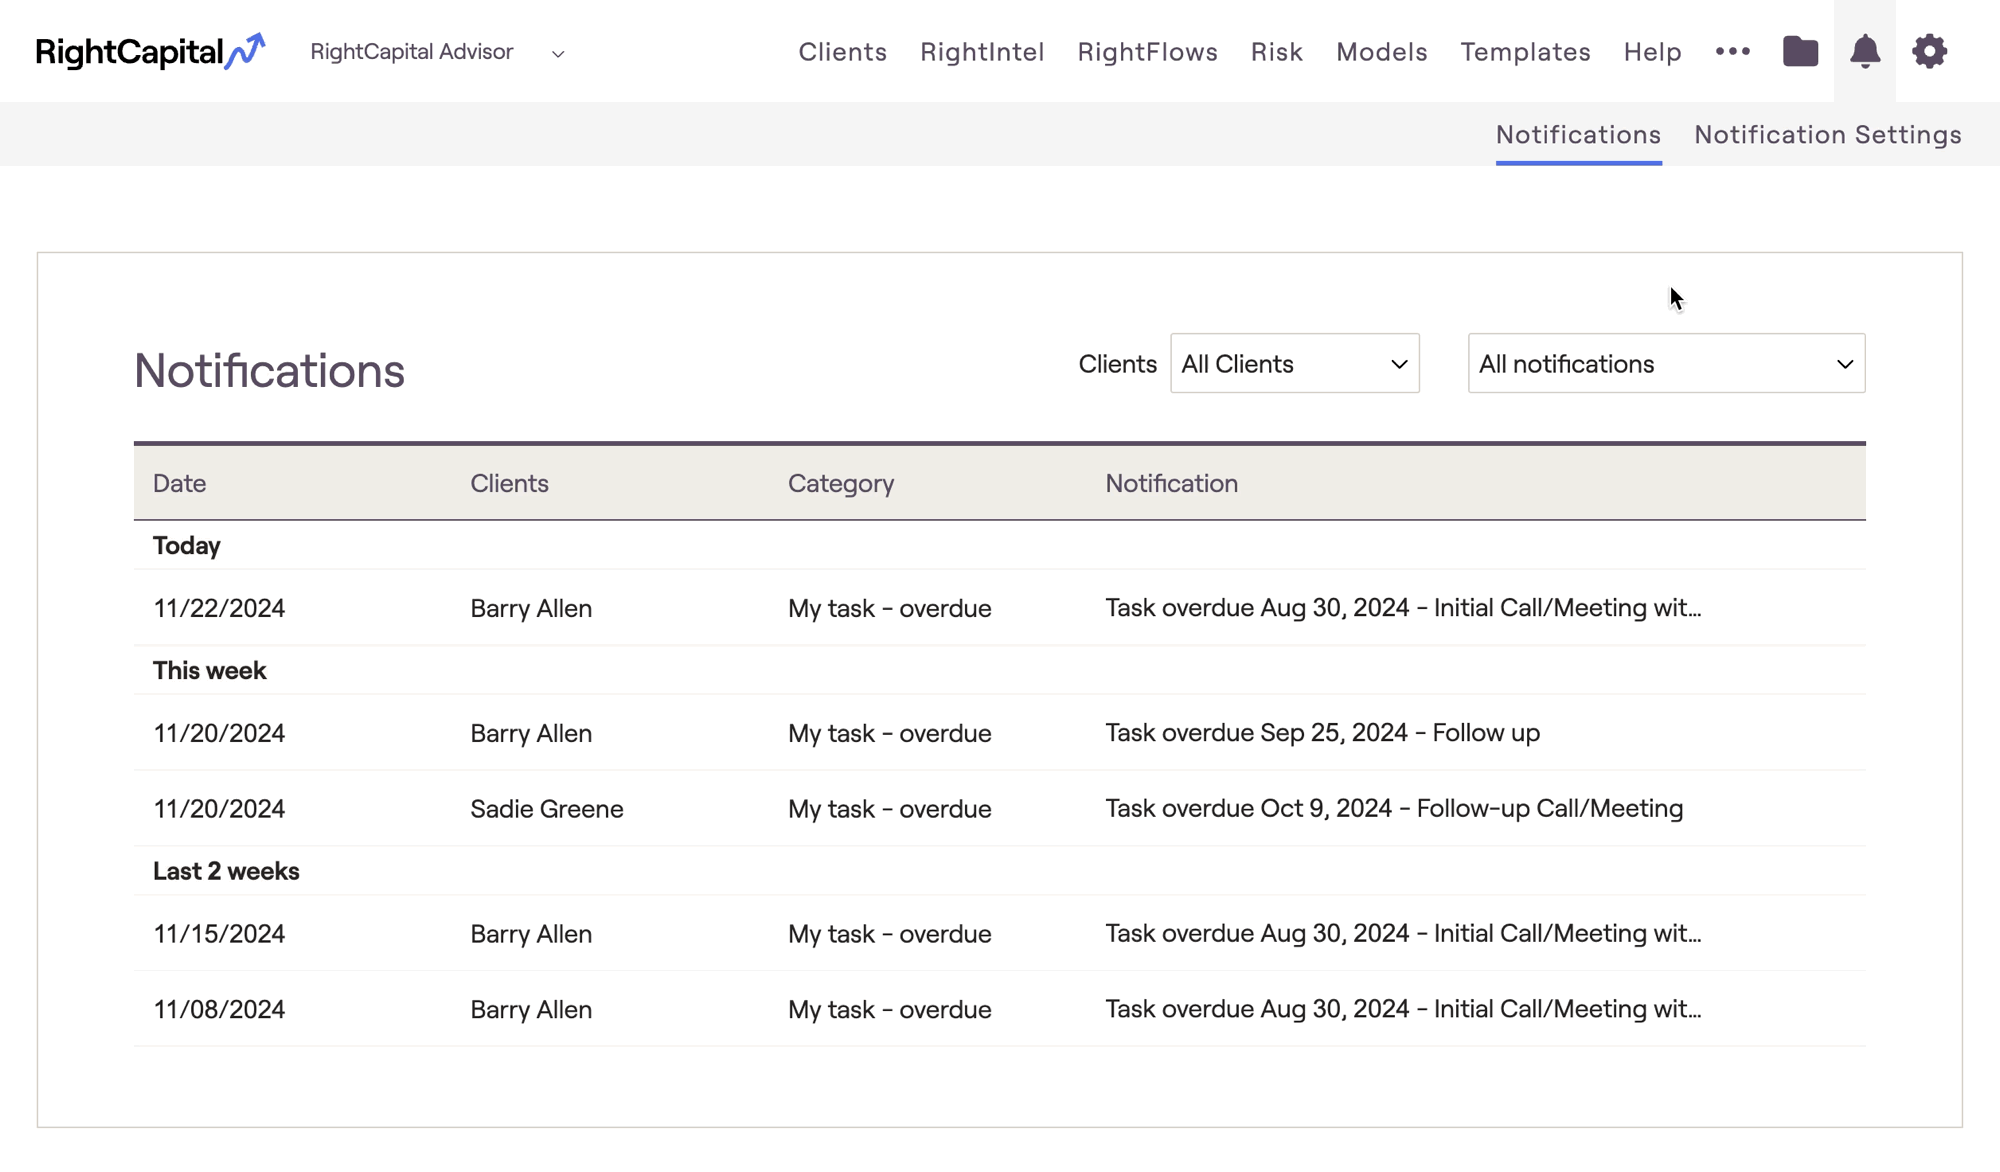Switch to Notification Settings tab
The width and height of the screenshot is (2000, 1172).
point(1827,134)
